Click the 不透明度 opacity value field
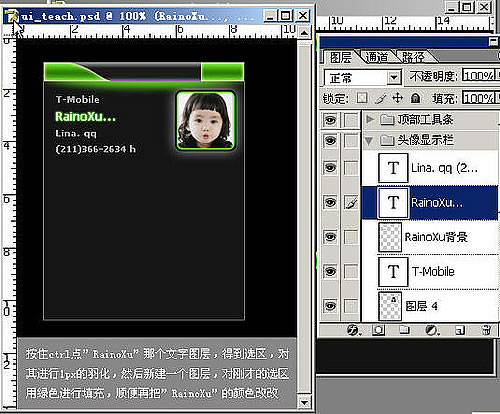The width and height of the screenshot is (500, 414). click(479, 76)
